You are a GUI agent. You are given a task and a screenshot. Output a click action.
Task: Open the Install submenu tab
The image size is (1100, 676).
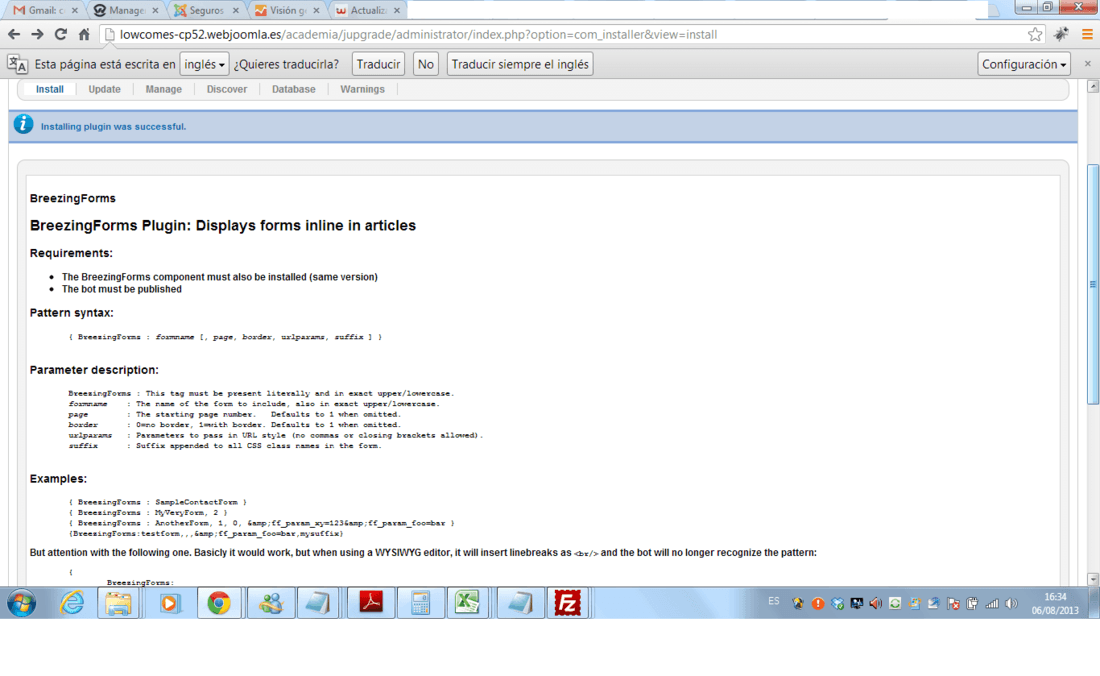click(50, 89)
